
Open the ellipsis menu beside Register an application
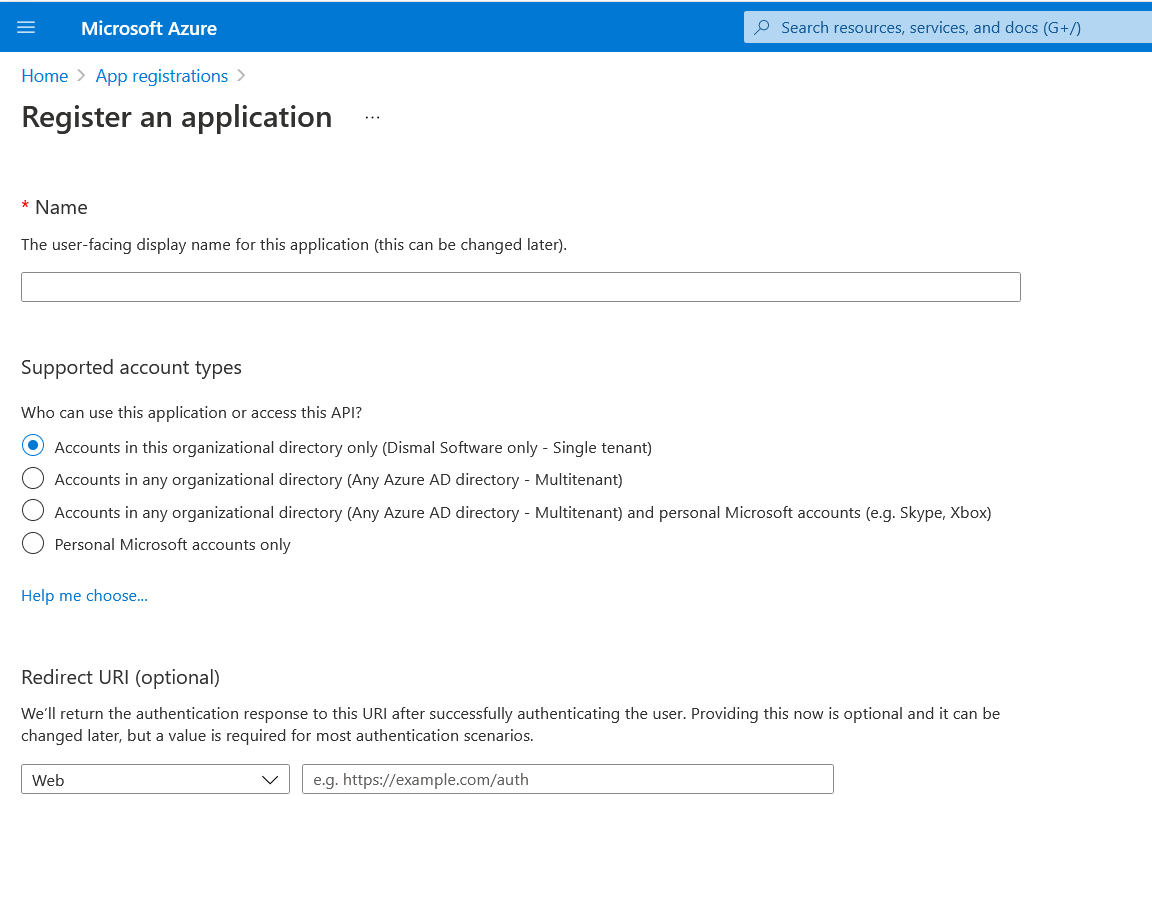click(x=372, y=117)
